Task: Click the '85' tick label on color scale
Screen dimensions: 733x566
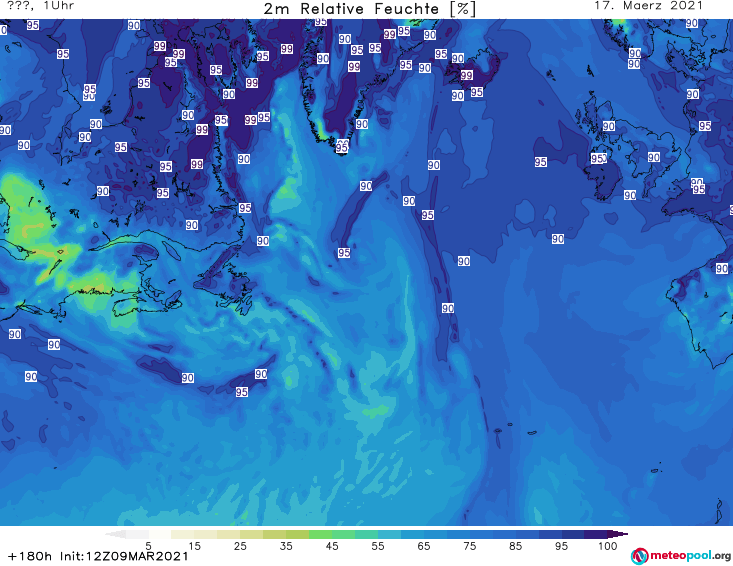Action: [516, 545]
